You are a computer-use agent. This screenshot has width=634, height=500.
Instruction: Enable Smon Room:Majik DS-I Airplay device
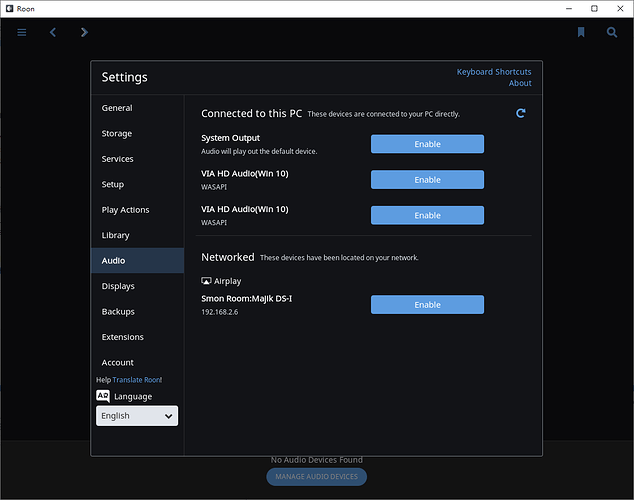tap(427, 304)
